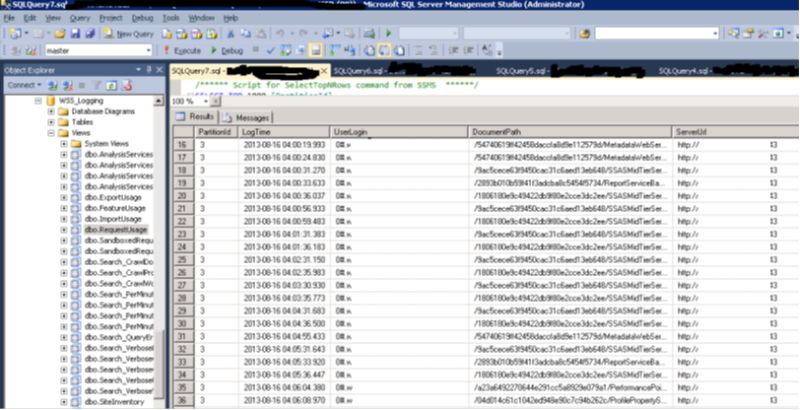Close the SQLQuery7.sql tab
This screenshot has height=410, width=800.
[323, 71]
